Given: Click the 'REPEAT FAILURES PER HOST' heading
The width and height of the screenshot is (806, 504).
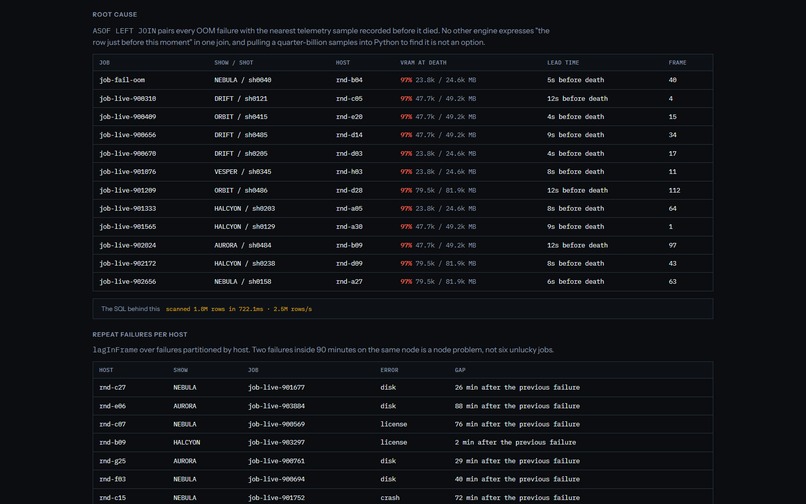Looking at the screenshot, I should coord(140,334).
